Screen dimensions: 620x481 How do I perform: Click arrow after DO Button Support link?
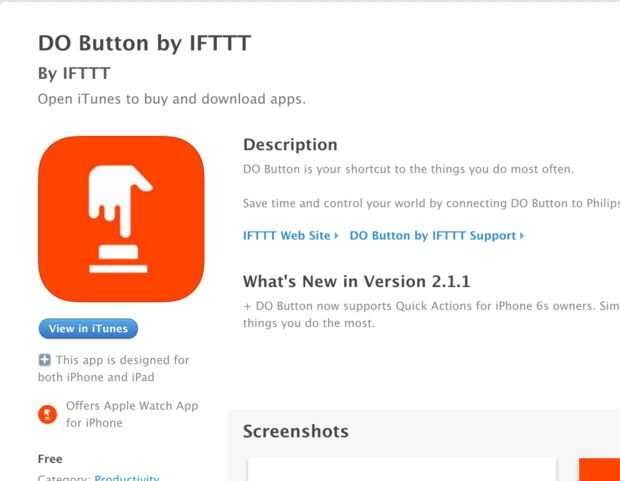click(522, 236)
